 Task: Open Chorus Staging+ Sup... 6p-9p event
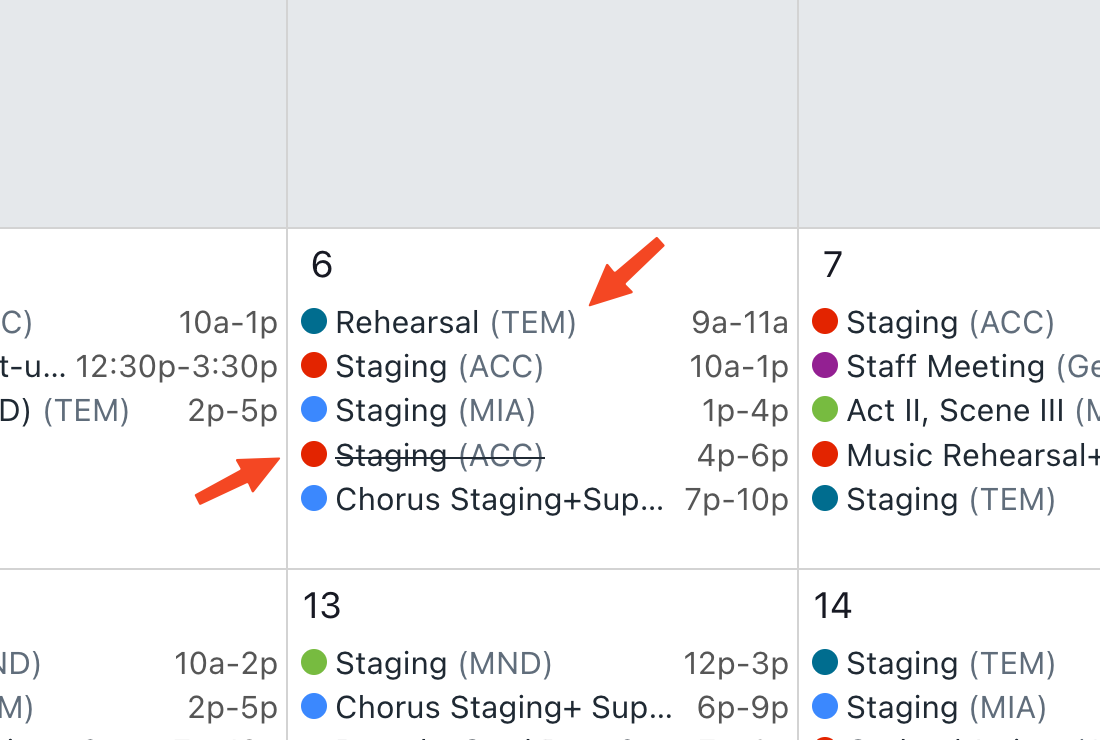[x=544, y=707]
